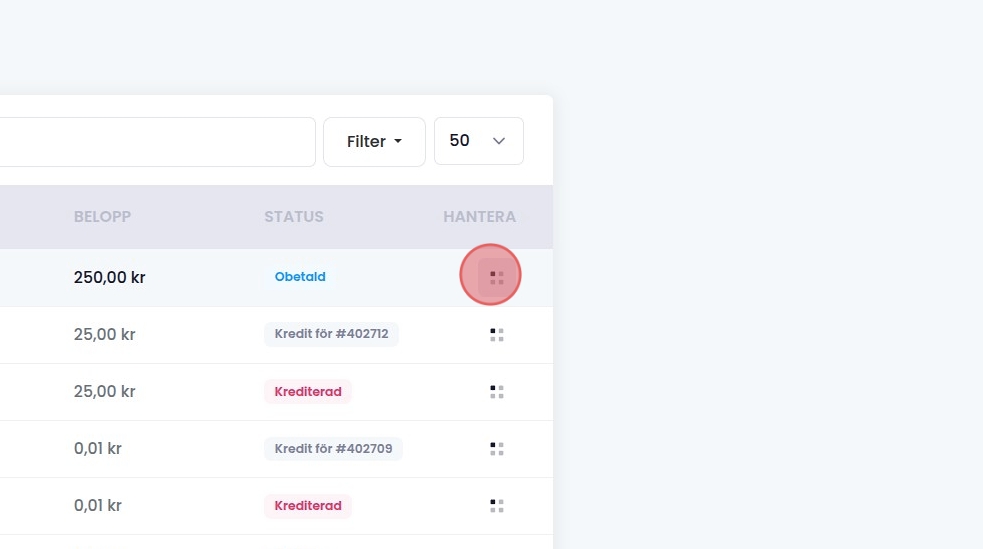Select the Kredit för #402712 status badge
This screenshot has height=549, width=983.
pyautogui.click(x=331, y=334)
